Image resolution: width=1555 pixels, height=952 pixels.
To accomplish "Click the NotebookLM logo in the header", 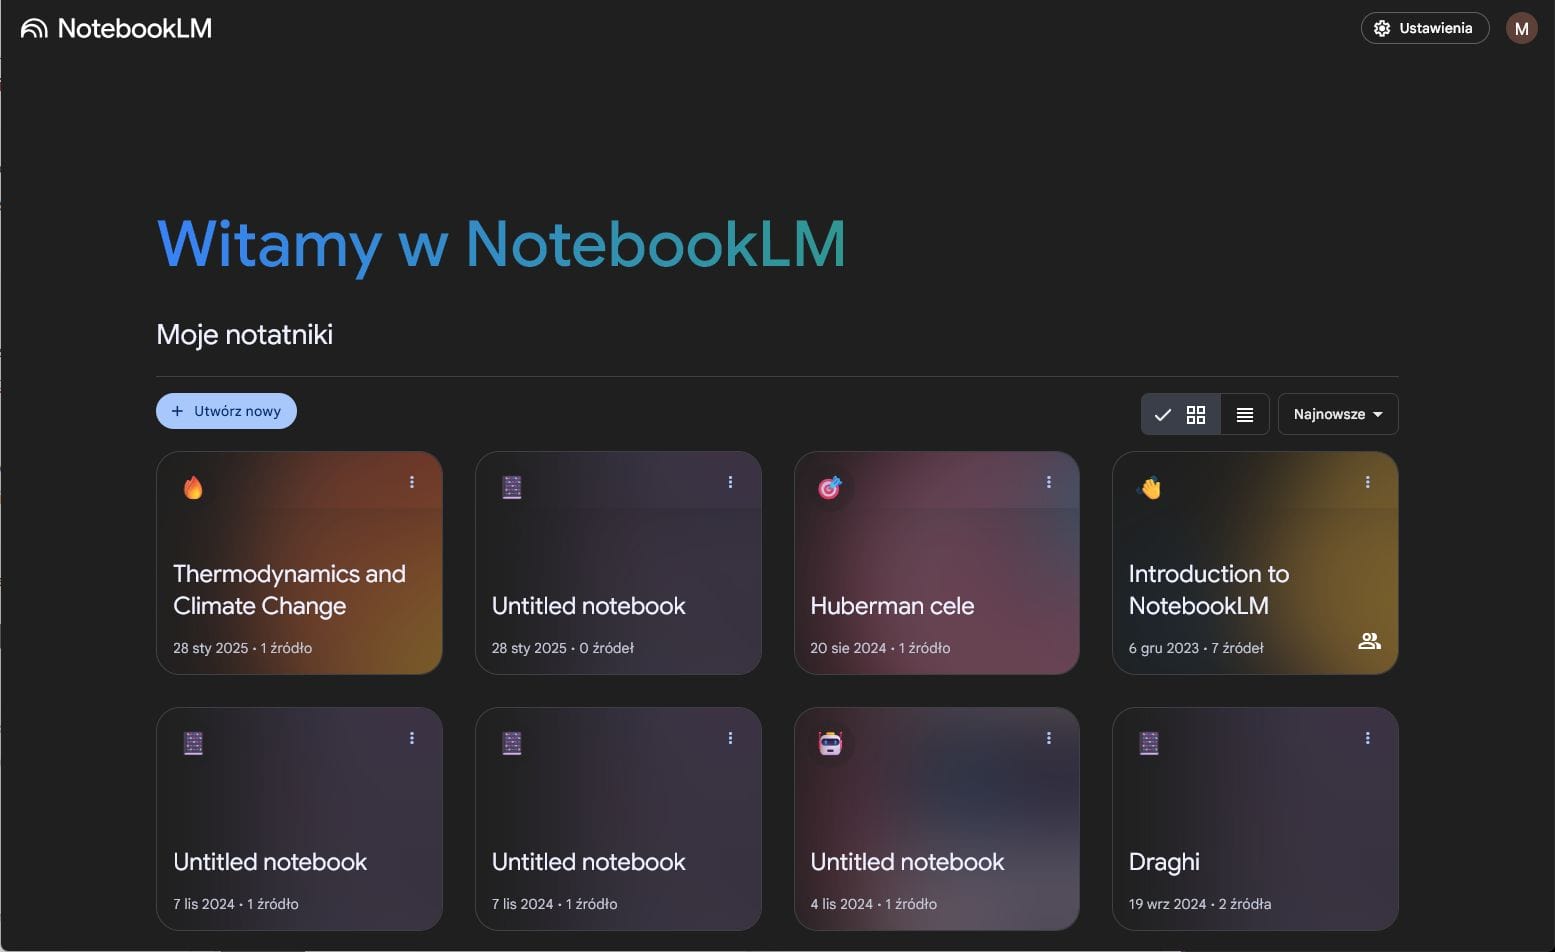I will coord(116,28).
